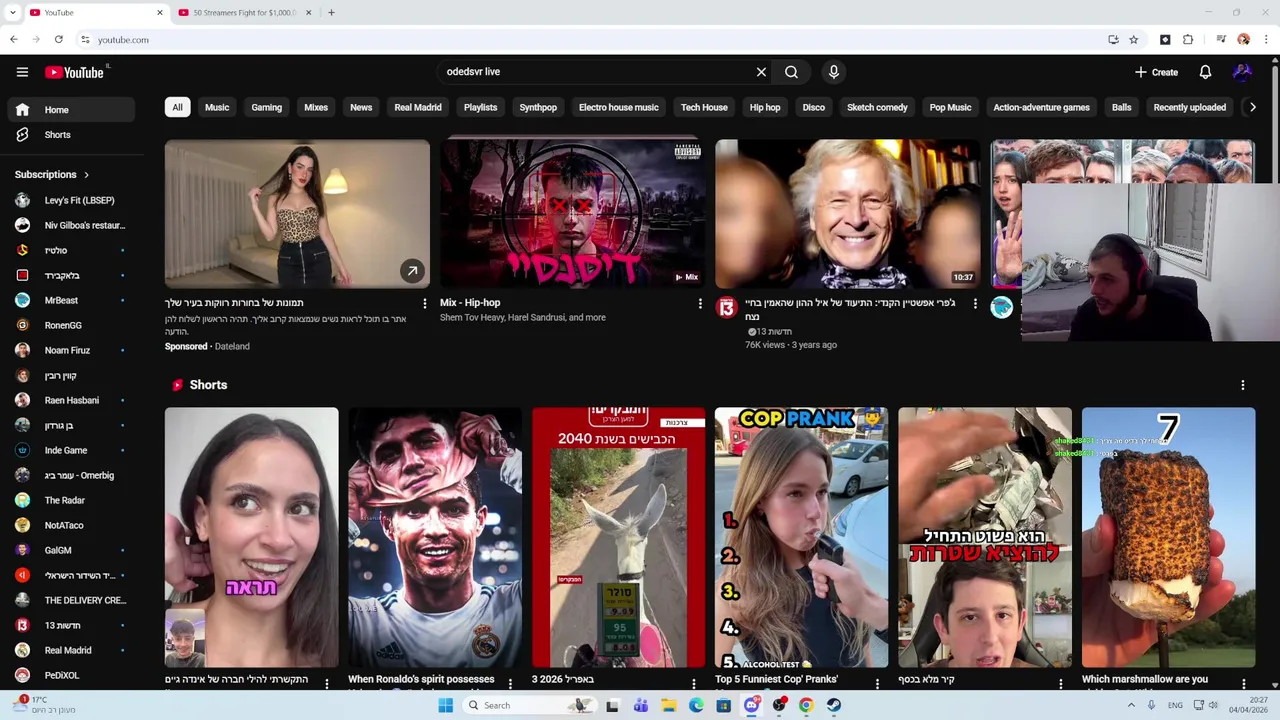Select the Music filter chip
The image size is (1280, 720).
[x=217, y=107]
